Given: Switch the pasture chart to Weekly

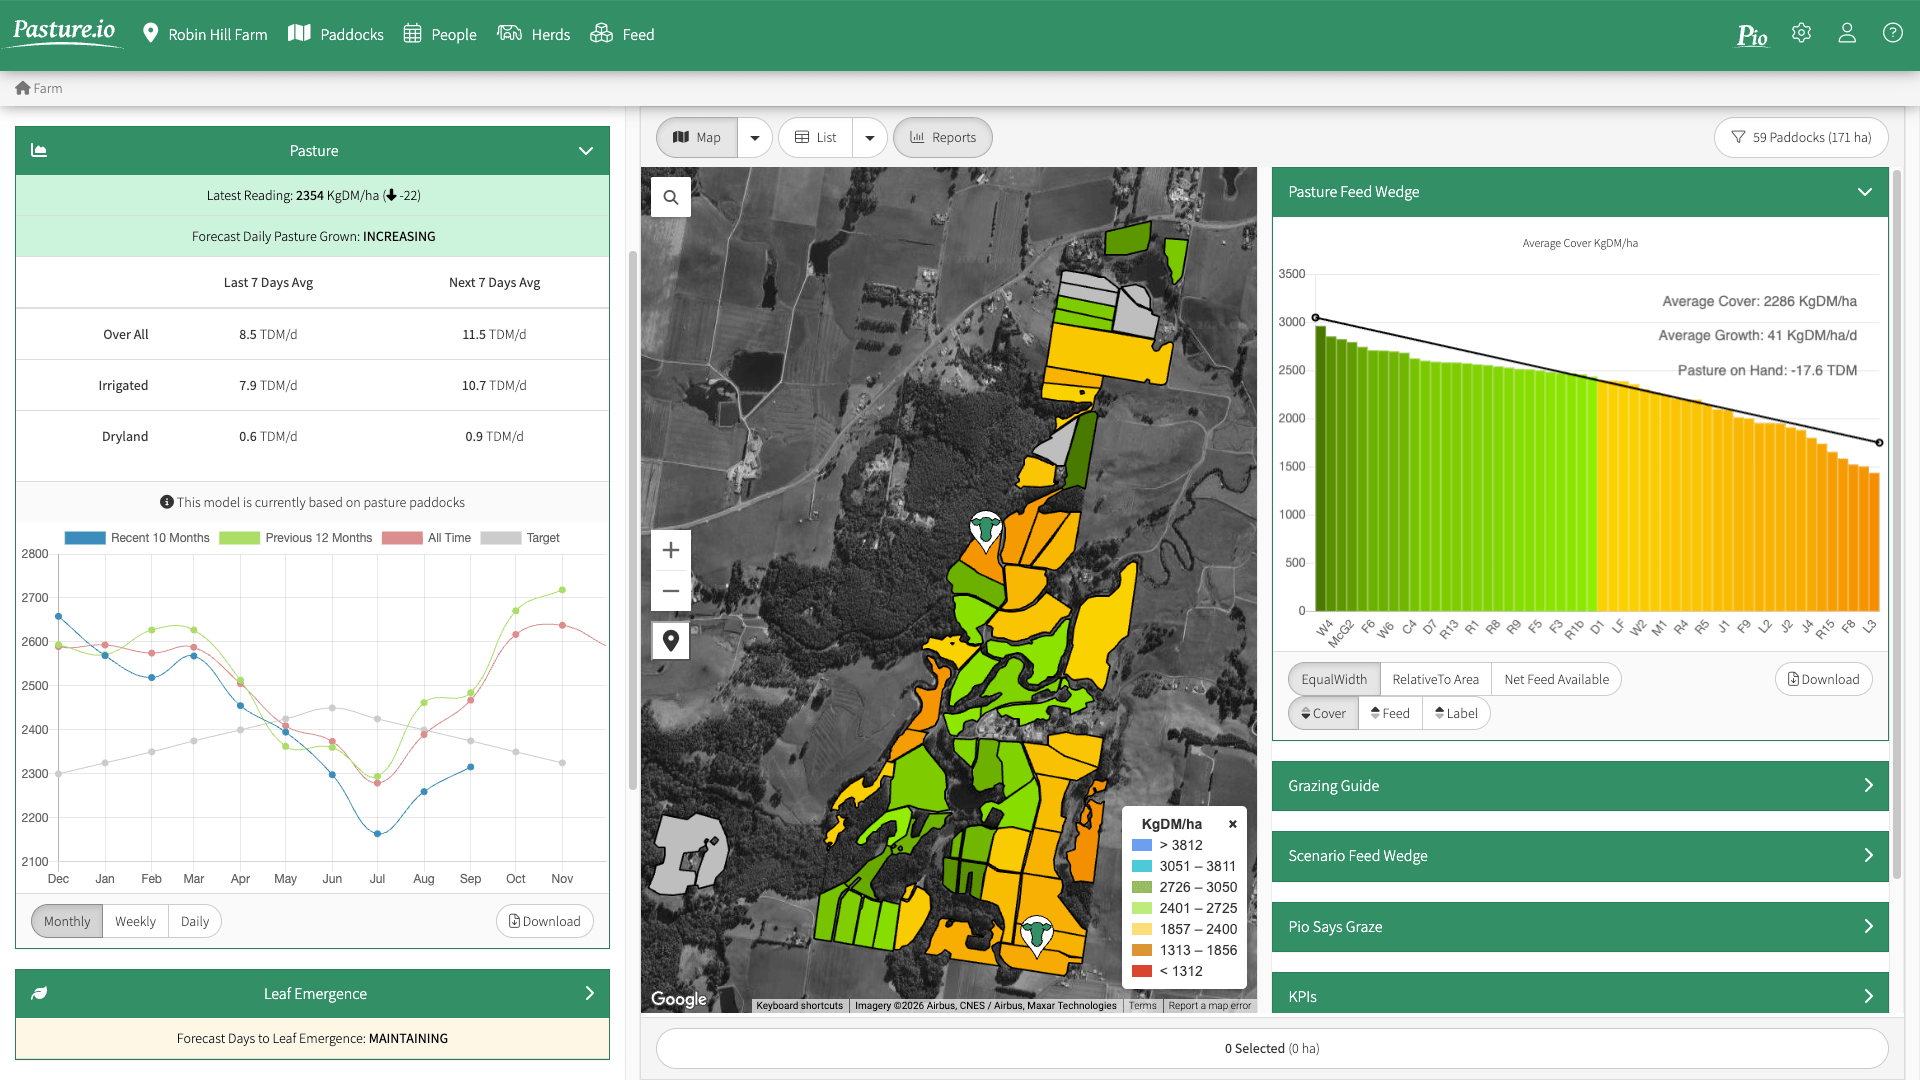Looking at the screenshot, I should (135, 921).
